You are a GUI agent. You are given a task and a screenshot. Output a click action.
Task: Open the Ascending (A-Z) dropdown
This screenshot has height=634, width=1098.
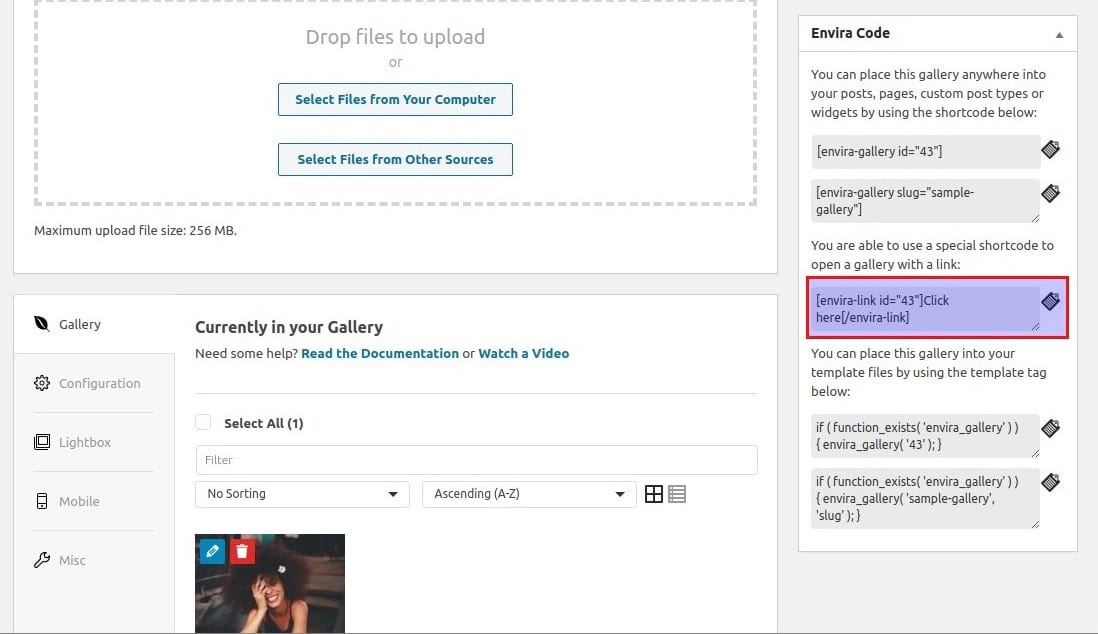coord(529,494)
